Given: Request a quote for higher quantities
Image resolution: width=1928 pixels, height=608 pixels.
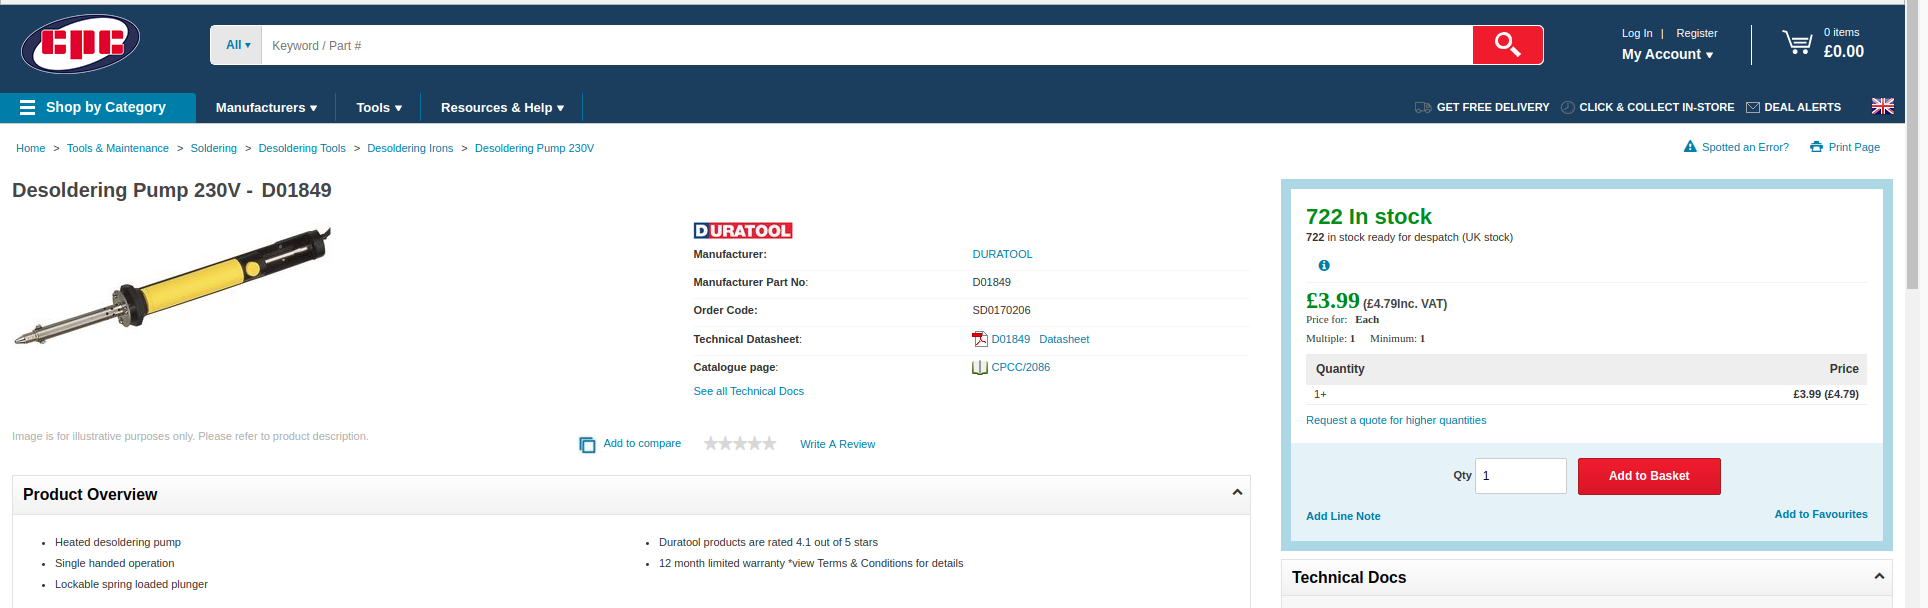Looking at the screenshot, I should [1396, 420].
